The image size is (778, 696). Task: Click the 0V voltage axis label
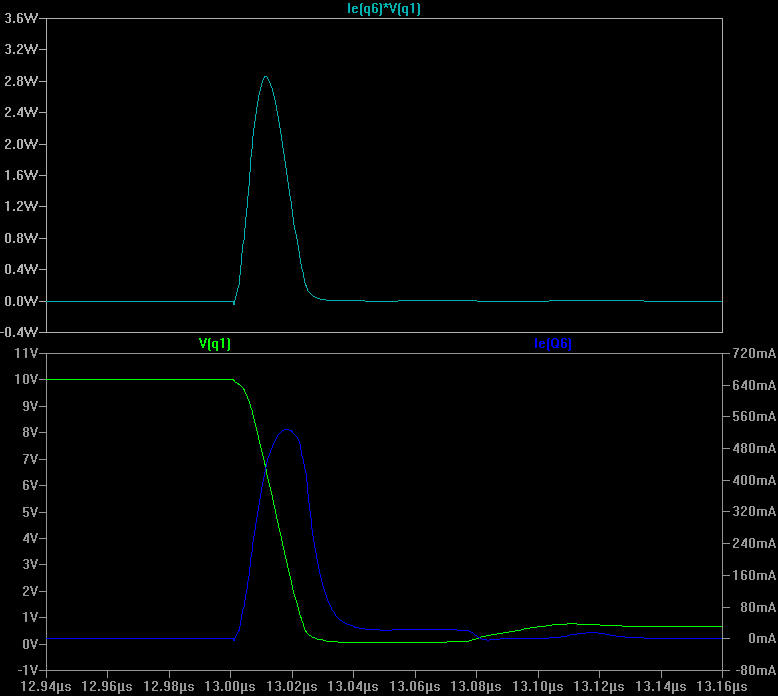(x=30, y=644)
